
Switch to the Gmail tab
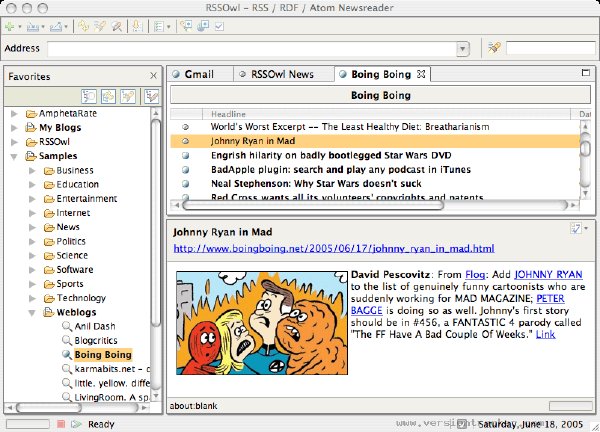[x=199, y=74]
